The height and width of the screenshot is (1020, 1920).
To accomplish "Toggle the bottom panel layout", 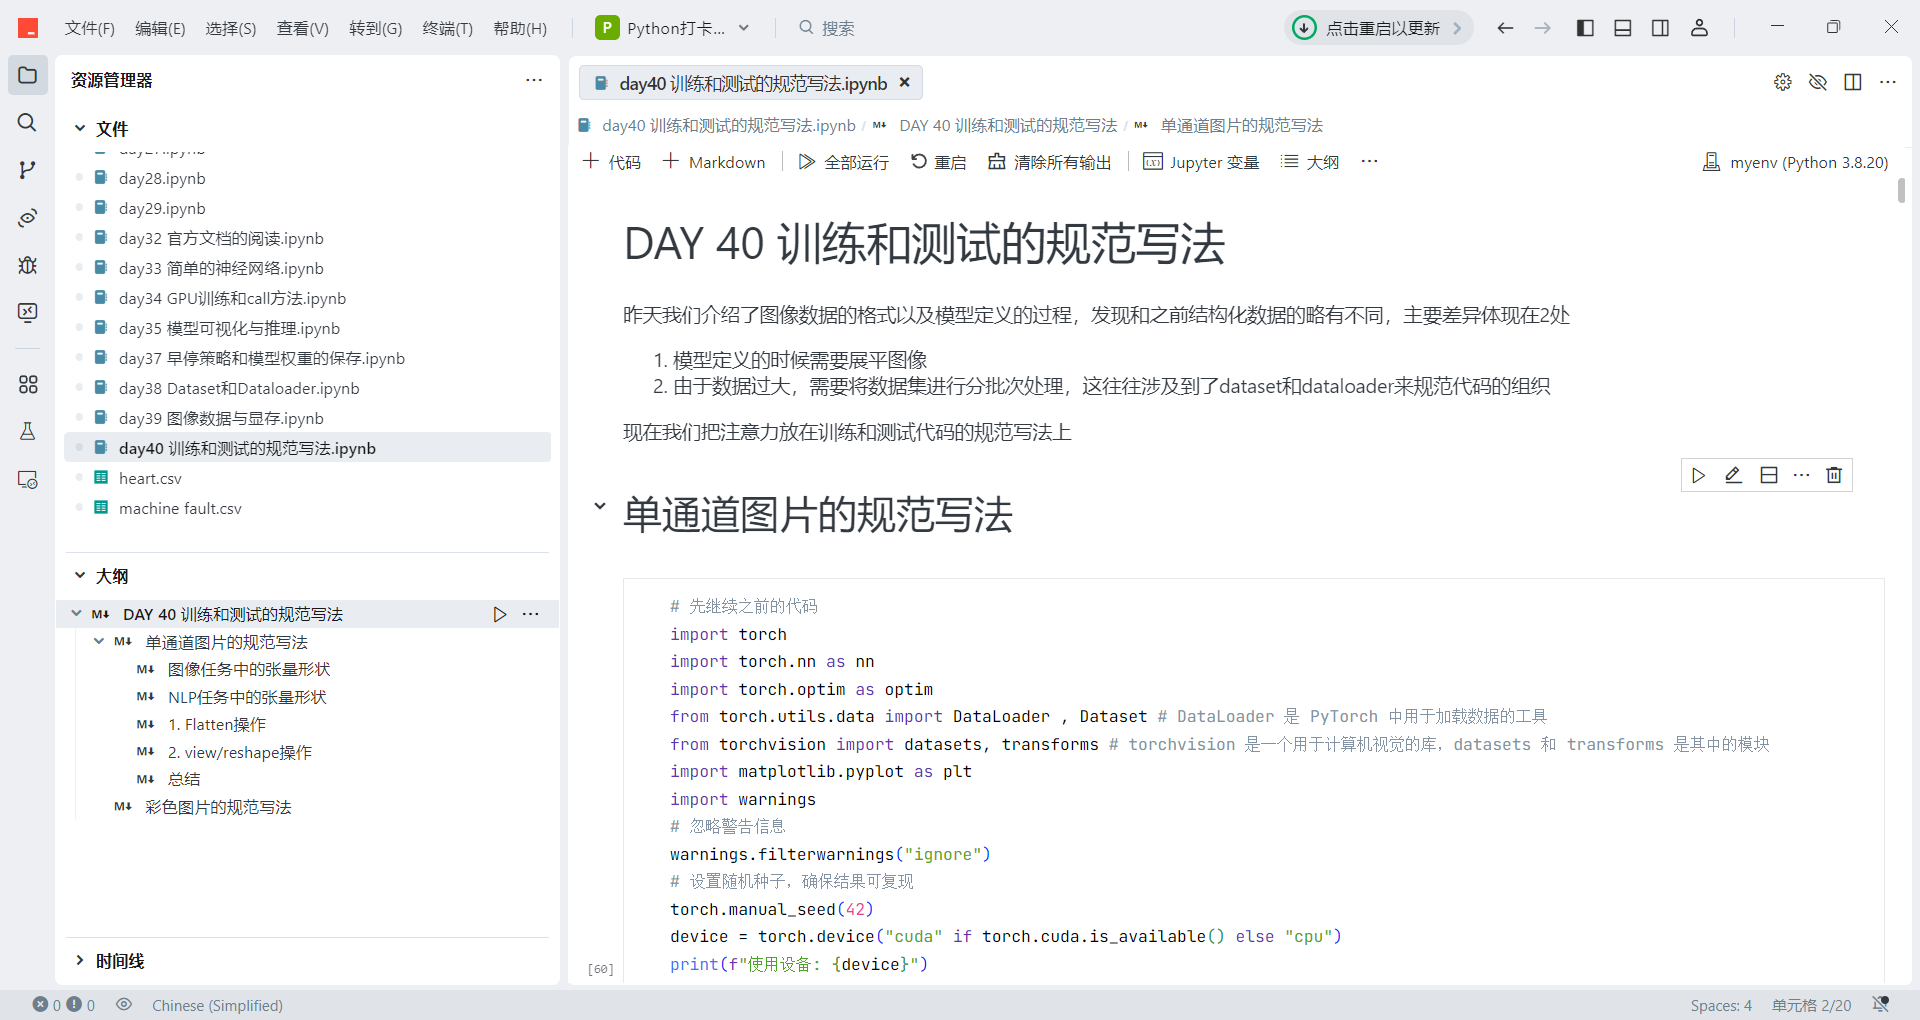I will pyautogui.click(x=1621, y=27).
